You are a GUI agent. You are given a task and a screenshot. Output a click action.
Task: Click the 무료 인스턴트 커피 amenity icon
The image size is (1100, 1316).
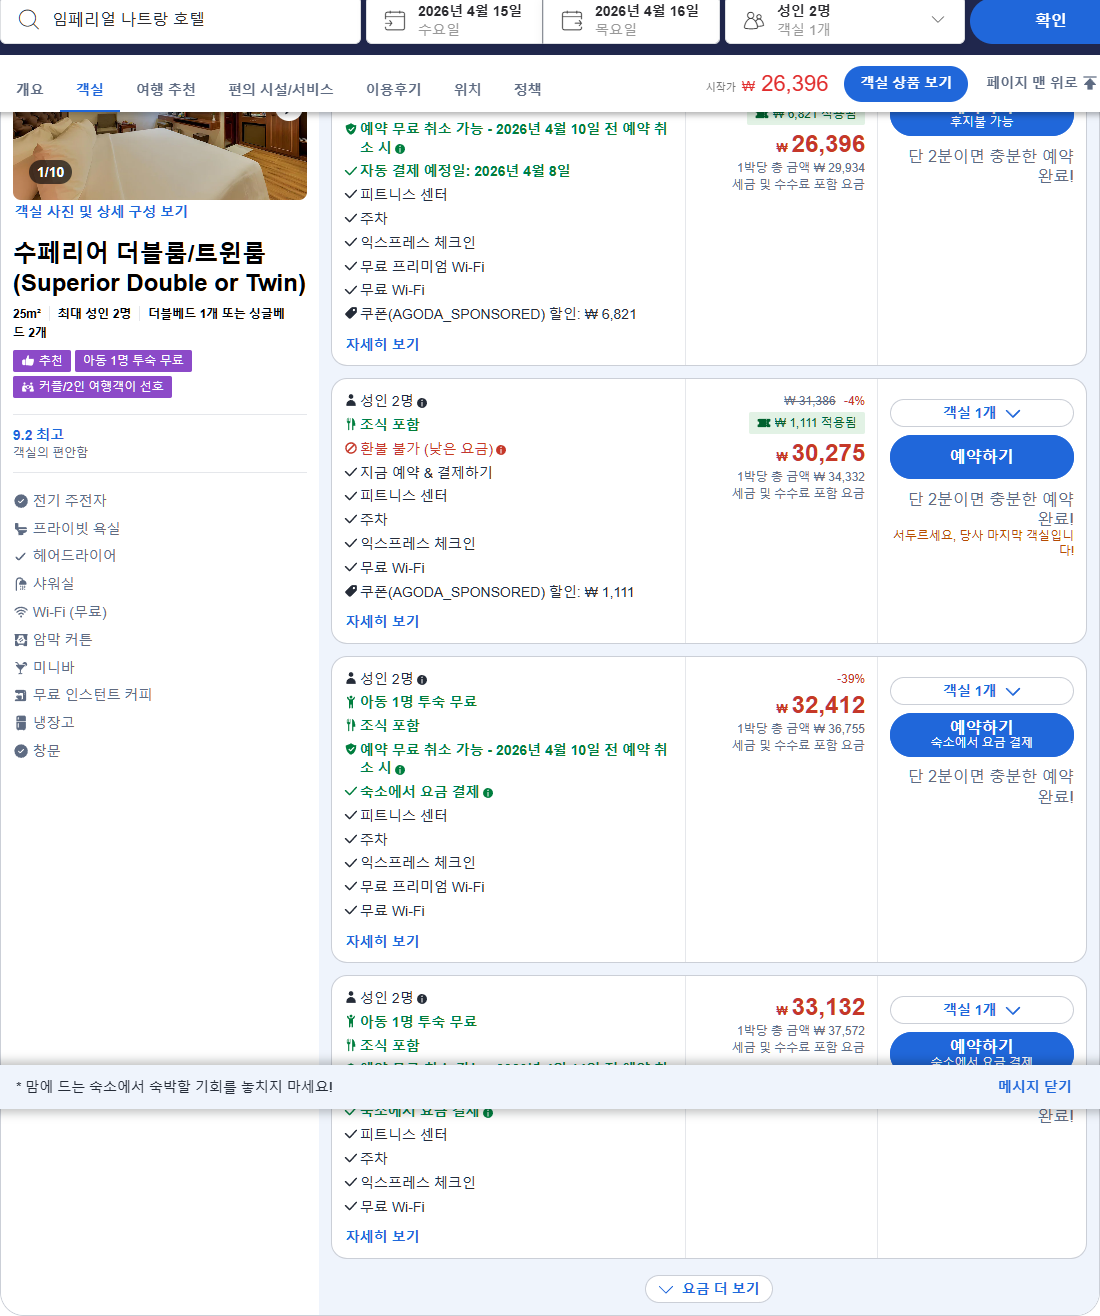(x=21, y=695)
